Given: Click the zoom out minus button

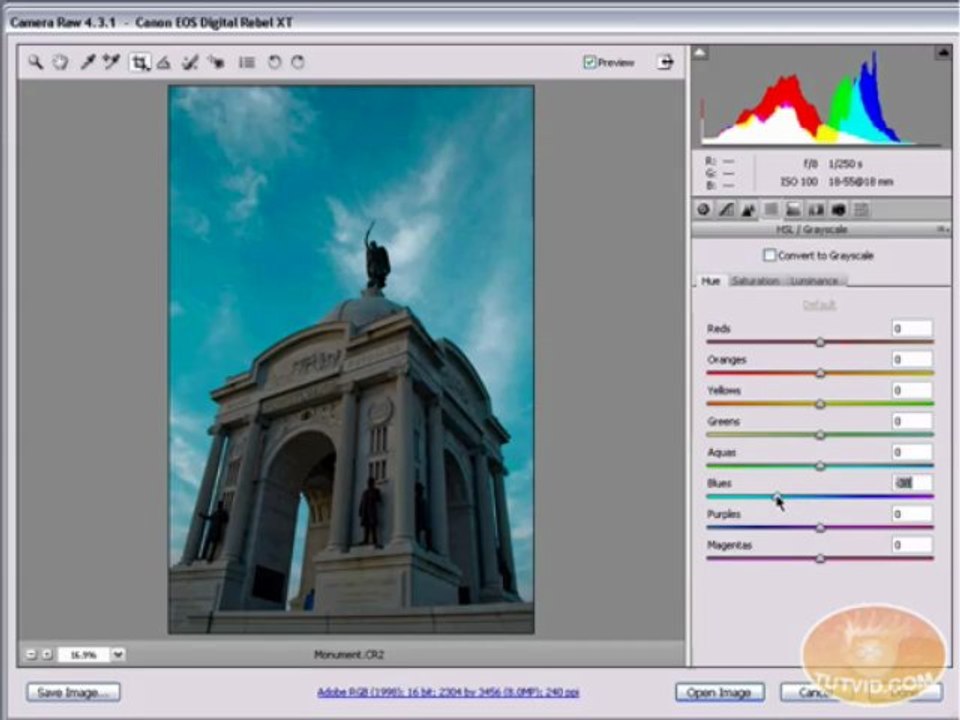Looking at the screenshot, I should coord(31,654).
